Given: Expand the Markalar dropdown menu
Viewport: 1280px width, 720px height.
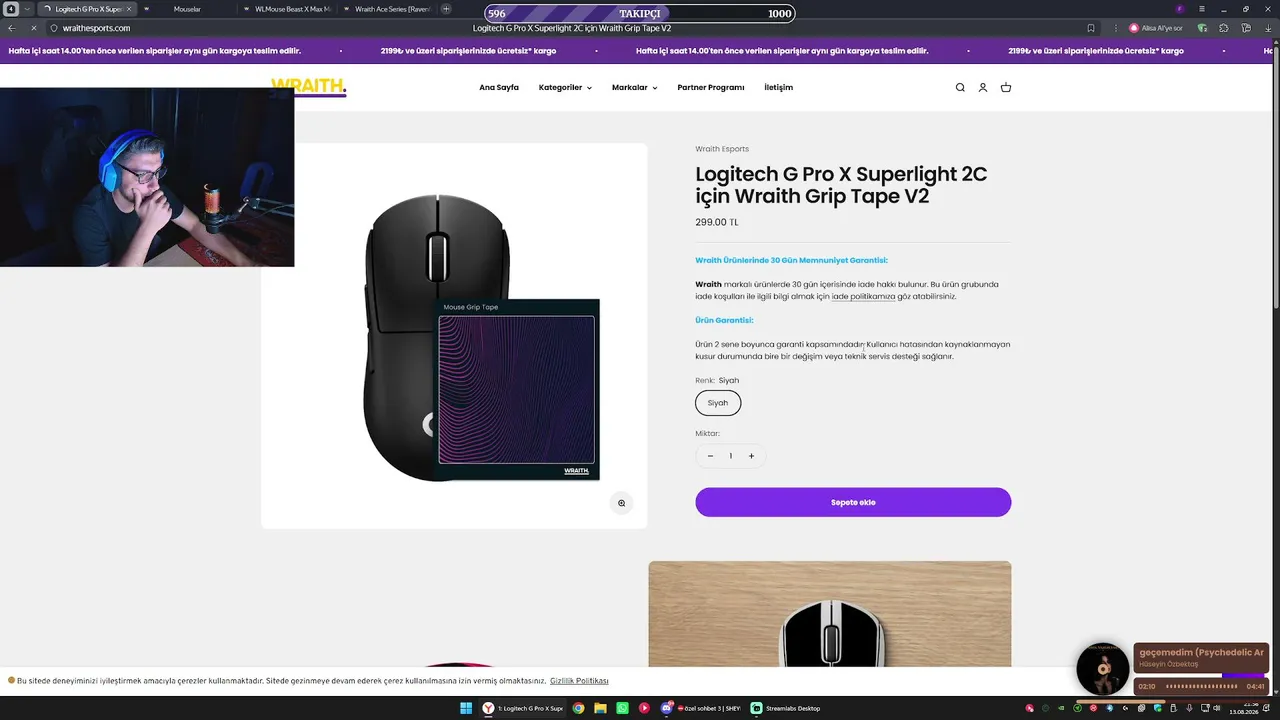Looking at the screenshot, I should (x=635, y=88).
